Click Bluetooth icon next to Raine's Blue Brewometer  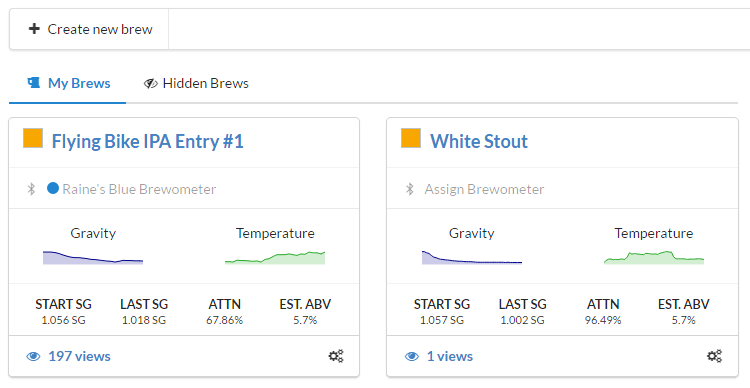(x=32, y=189)
